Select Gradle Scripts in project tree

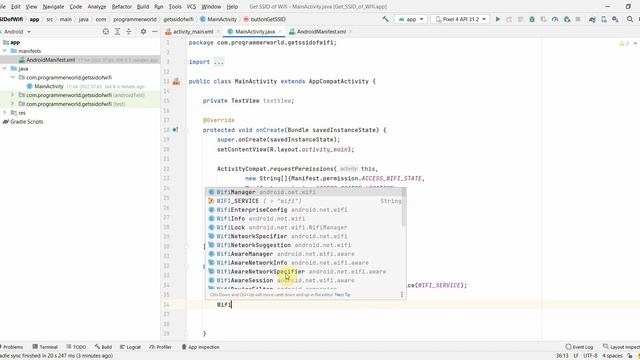click(27, 122)
